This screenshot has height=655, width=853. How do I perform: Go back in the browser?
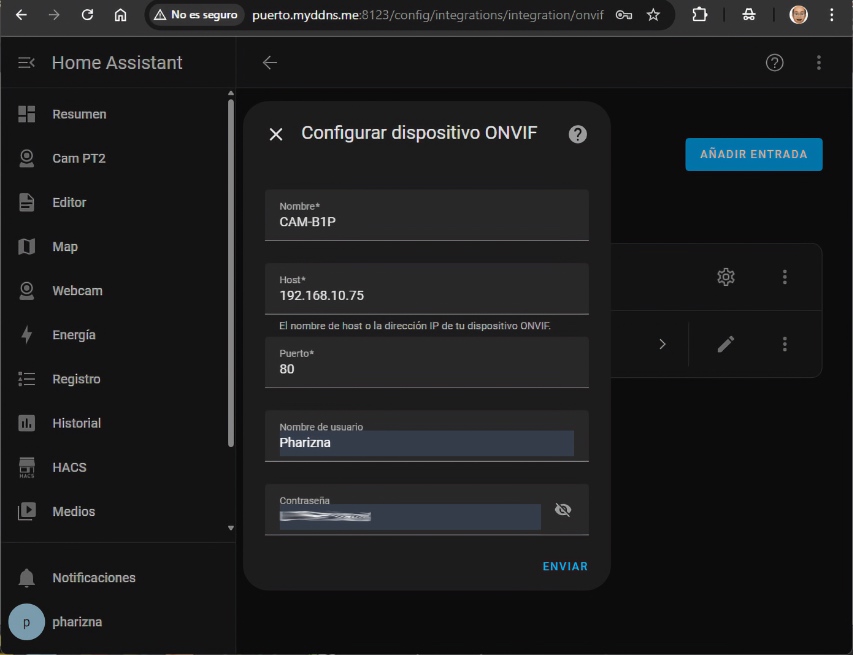click(21, 15)
